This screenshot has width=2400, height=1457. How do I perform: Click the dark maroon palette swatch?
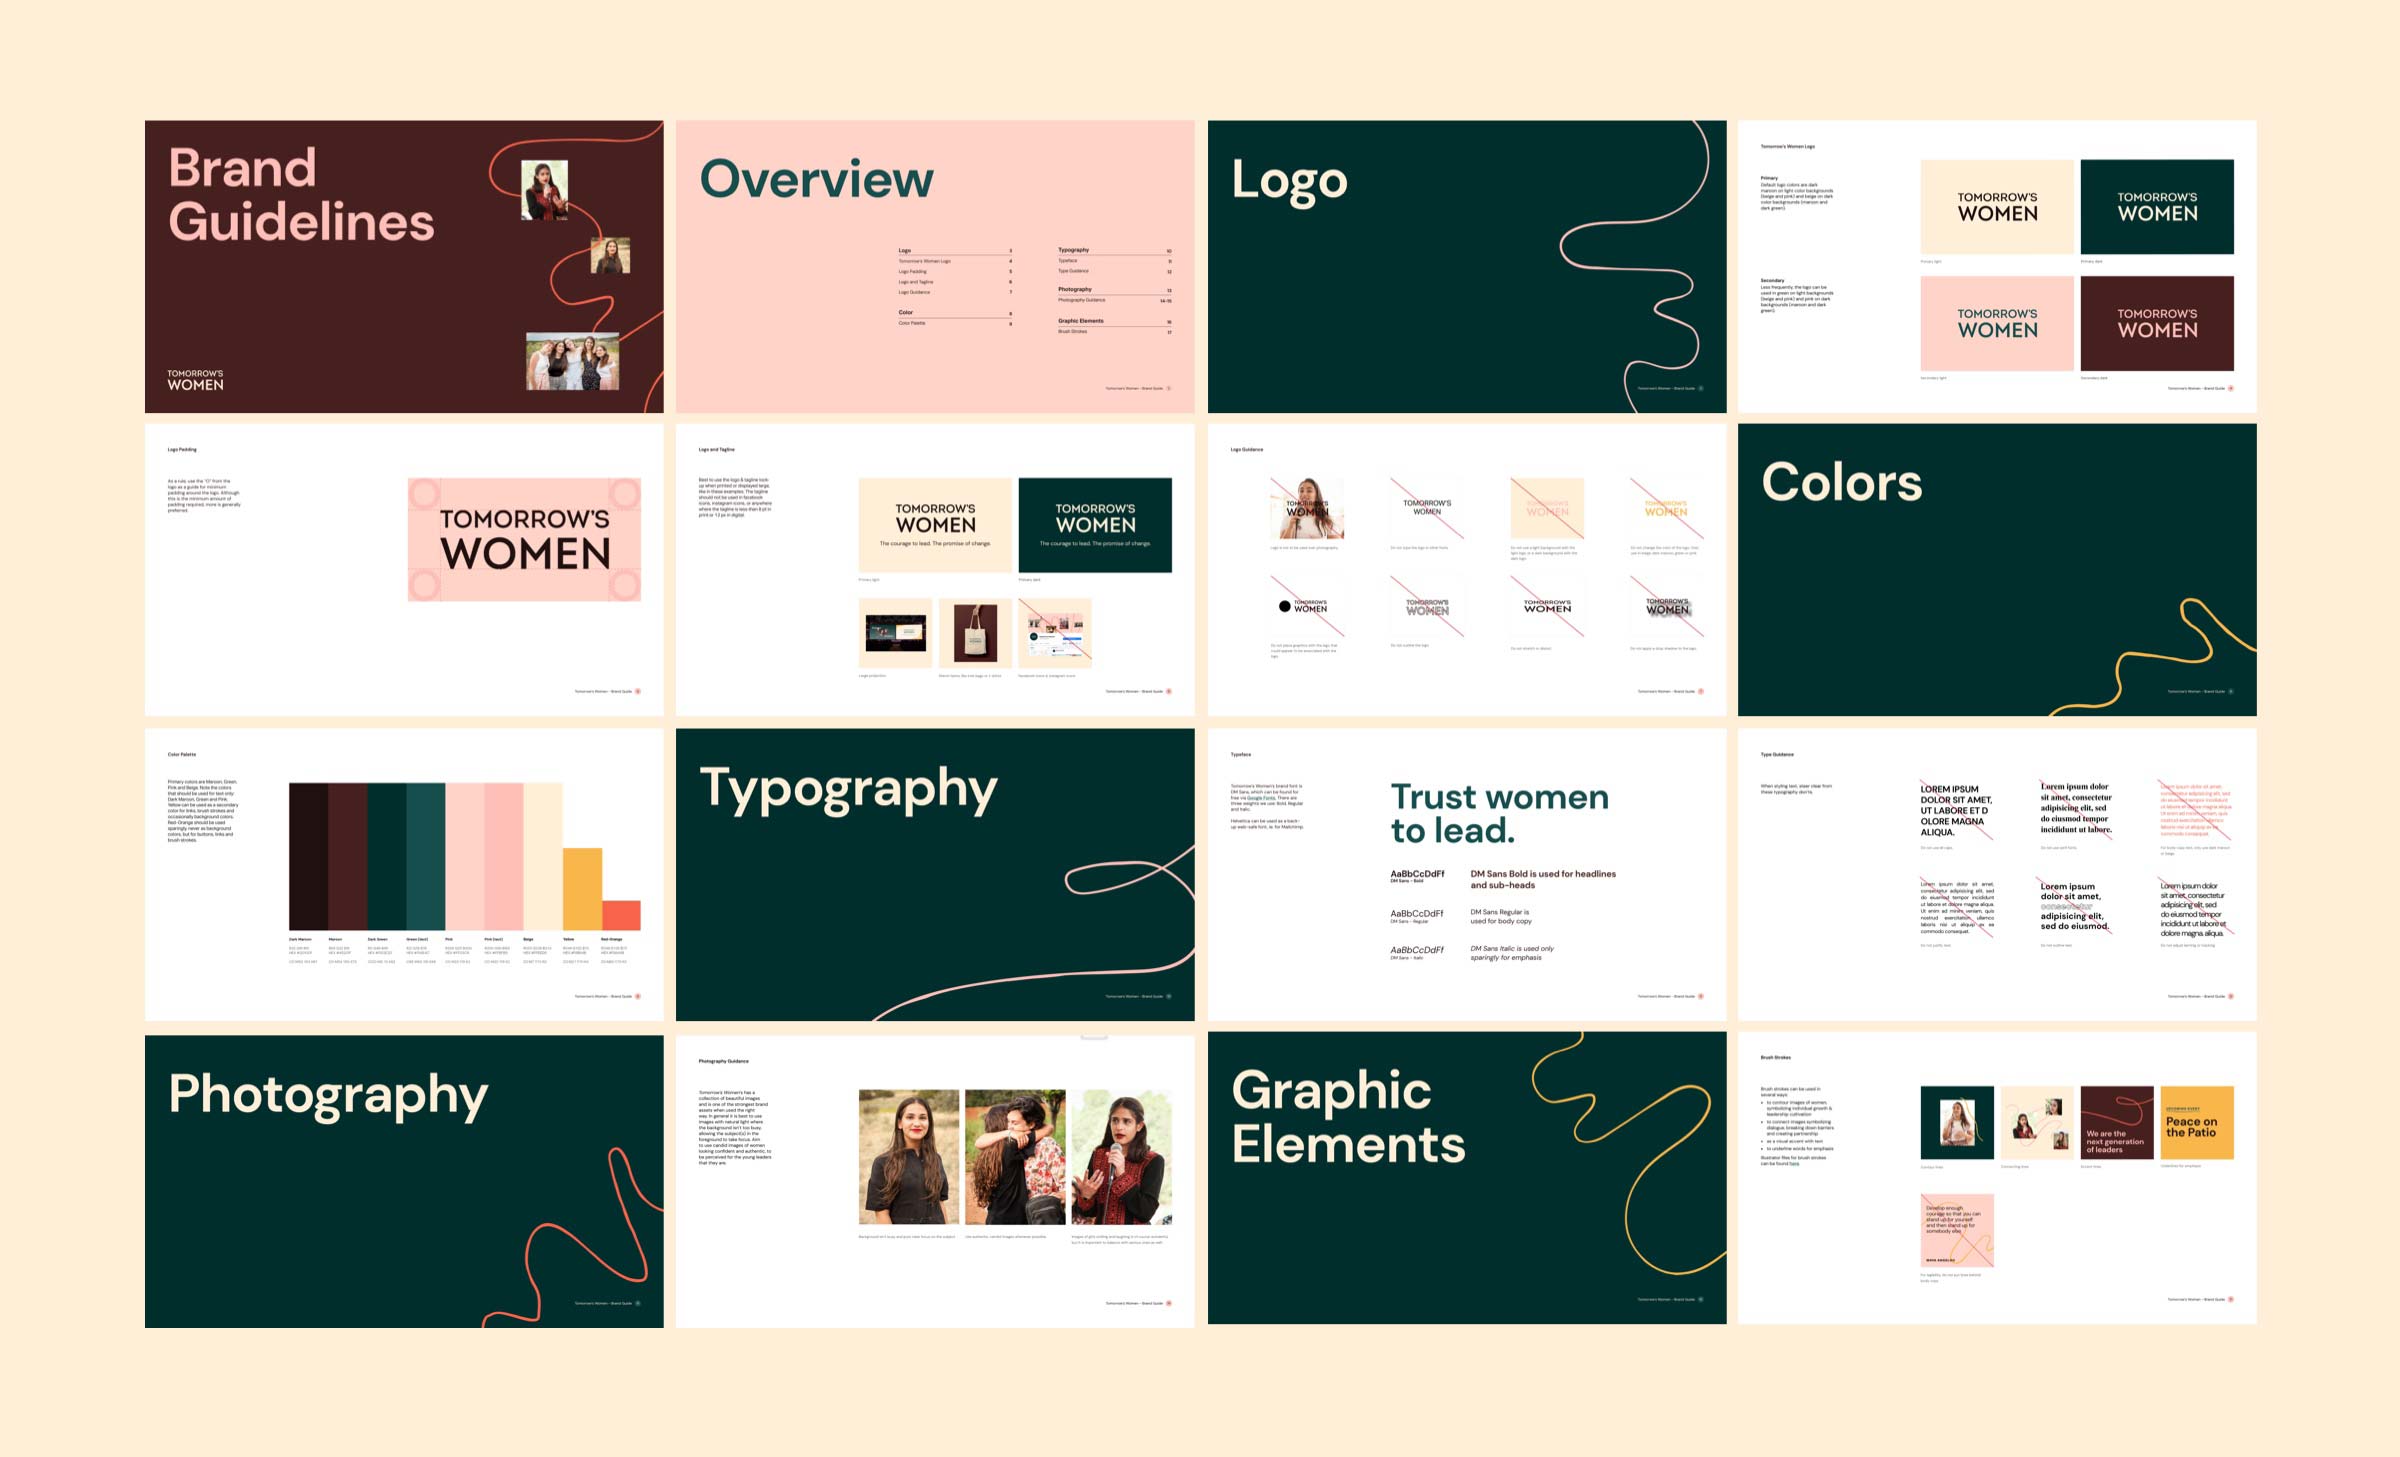click(308, 856)
